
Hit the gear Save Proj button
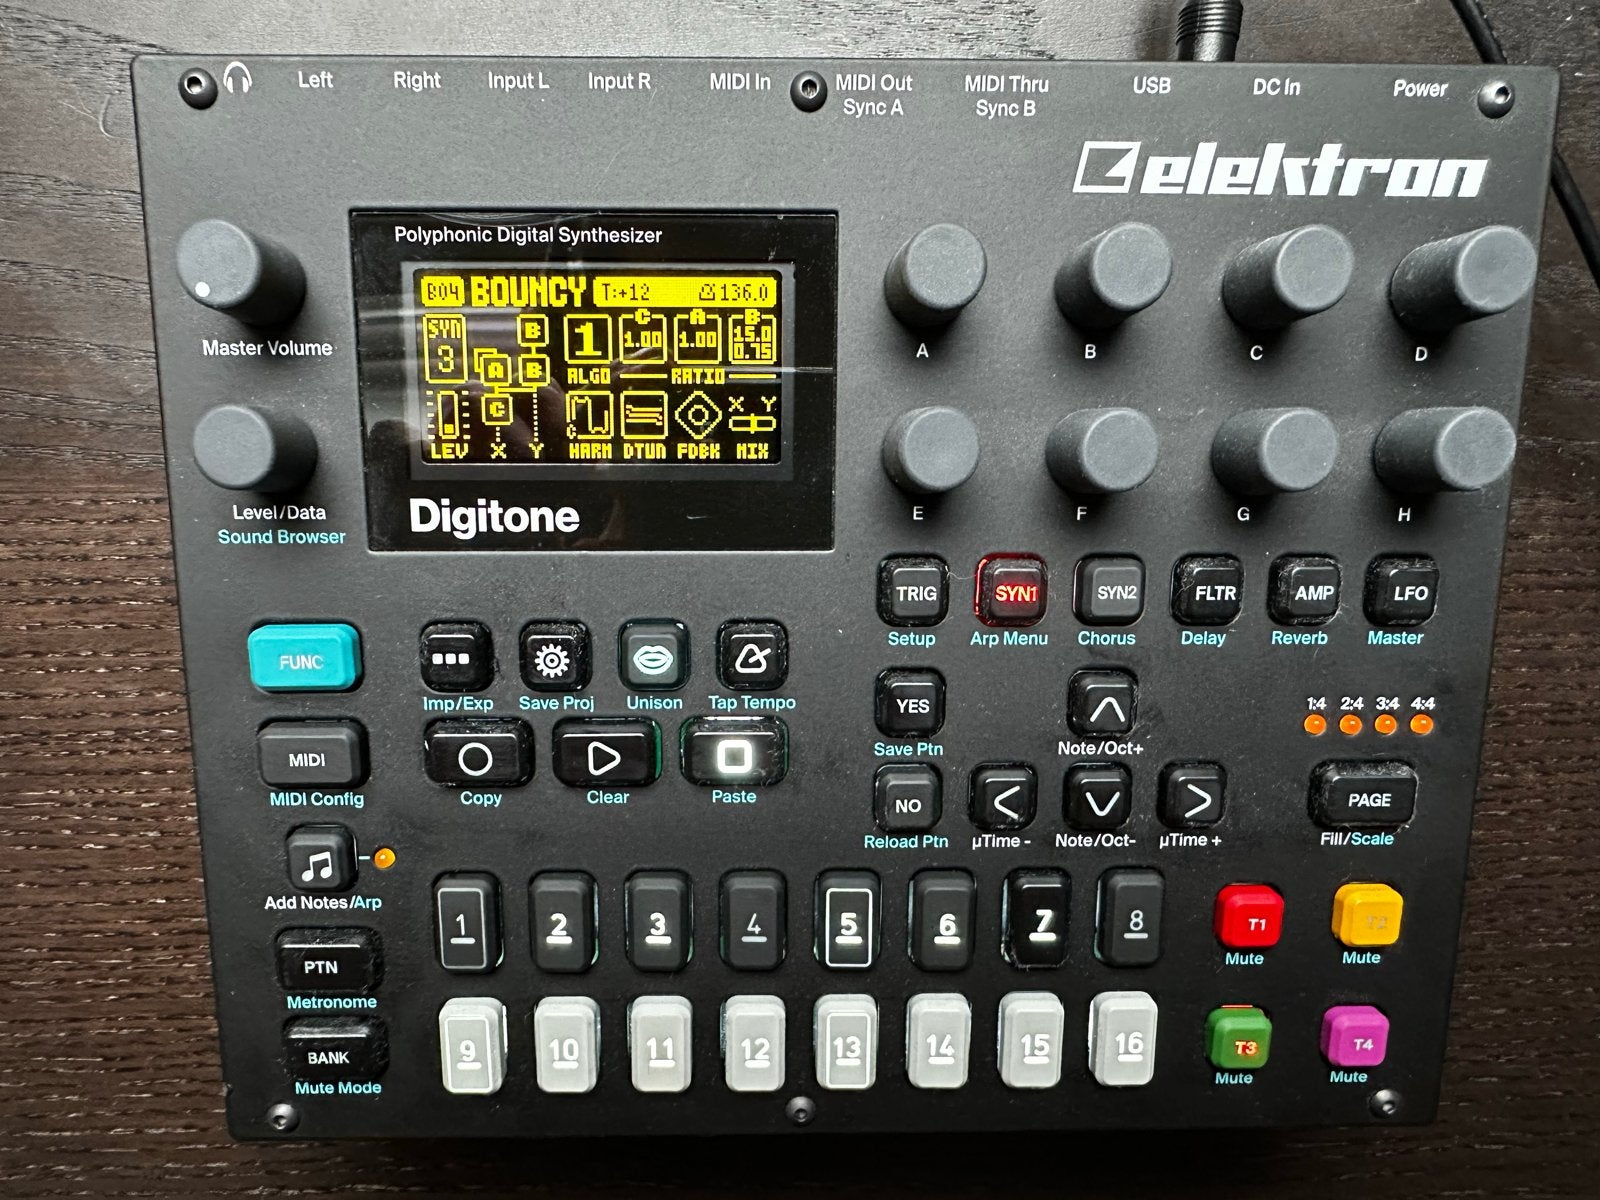(554, 658)
